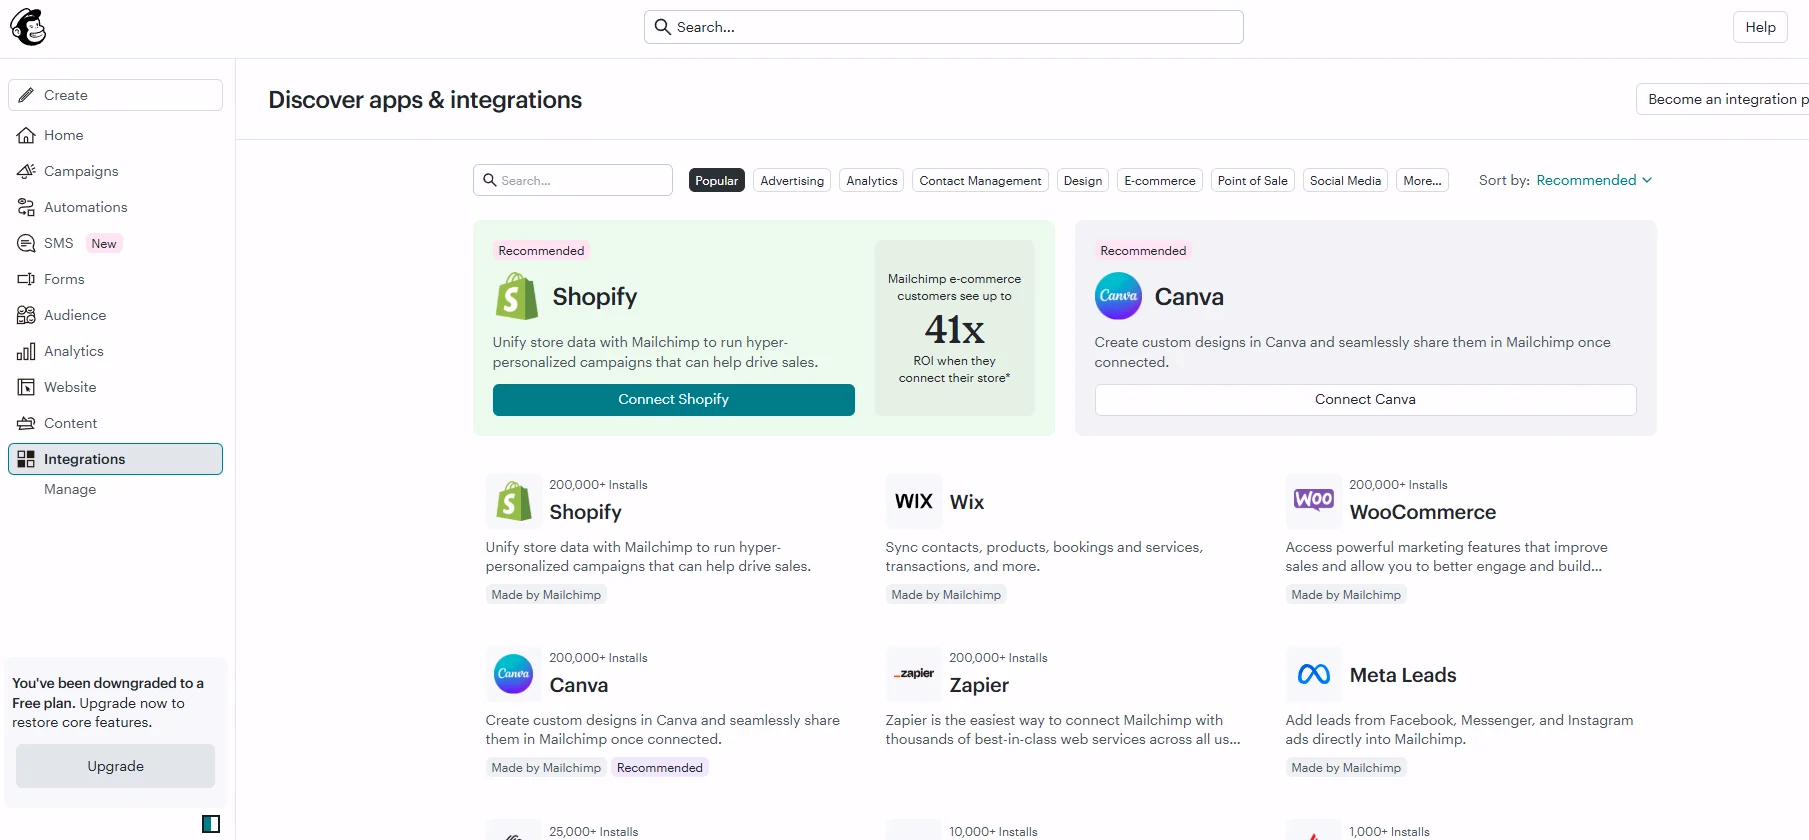This screenshot has height=840, width=1809.
Task: Click the Upgrade button in sidebar
Action: point(115,766)
